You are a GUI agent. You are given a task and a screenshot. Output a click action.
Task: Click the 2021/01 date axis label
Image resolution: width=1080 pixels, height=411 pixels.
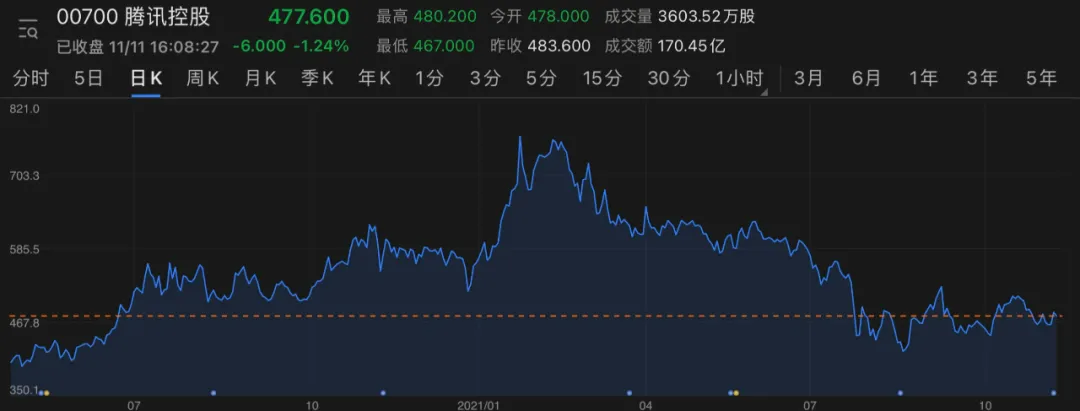click(478, 404)
